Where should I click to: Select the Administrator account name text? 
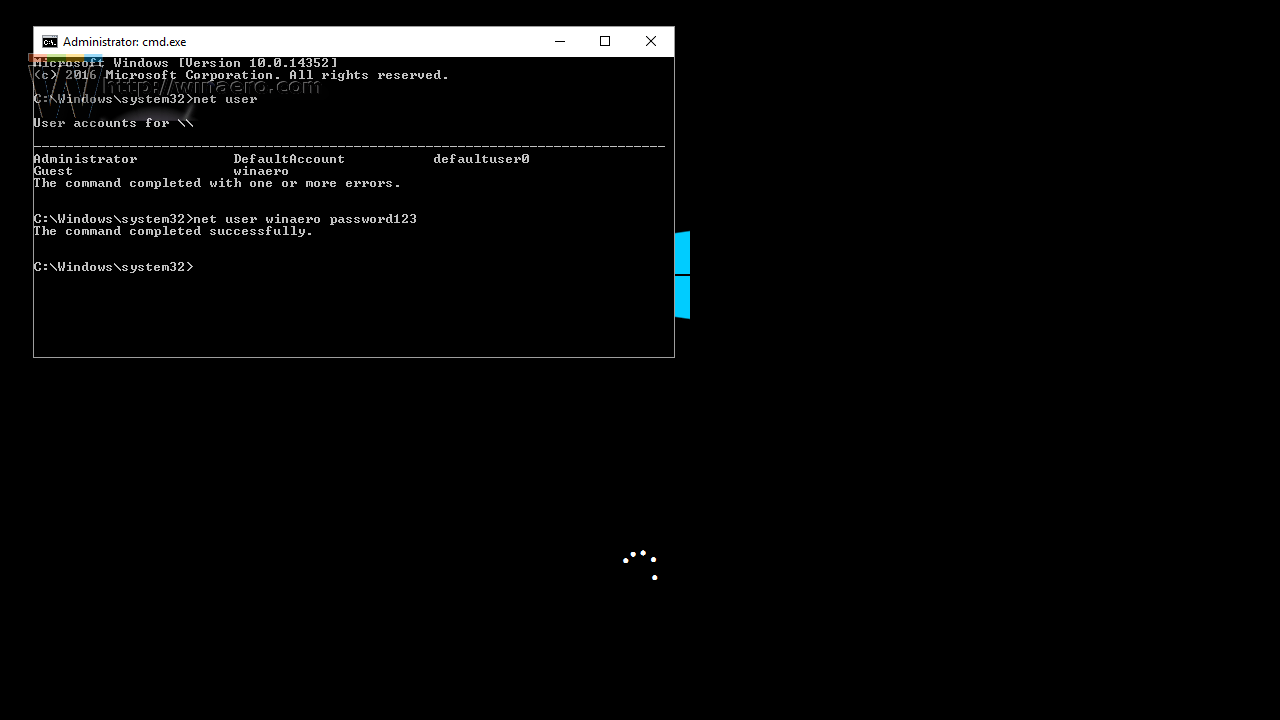tap(85, 158)
